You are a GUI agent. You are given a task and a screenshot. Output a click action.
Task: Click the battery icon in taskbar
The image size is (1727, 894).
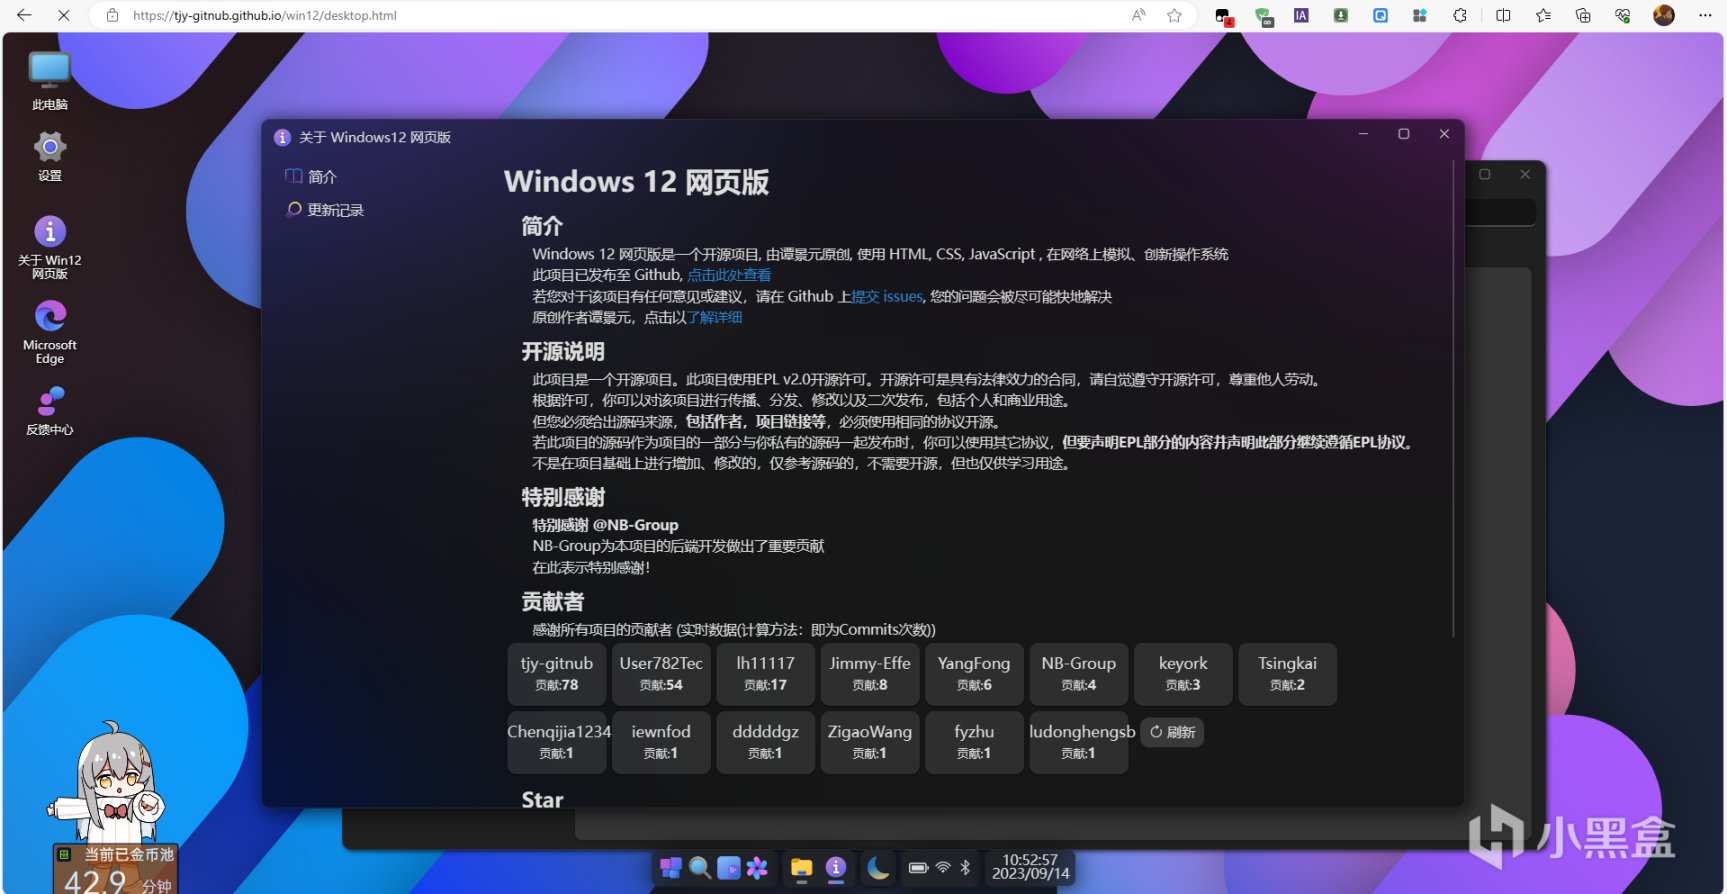click(918, 867)
